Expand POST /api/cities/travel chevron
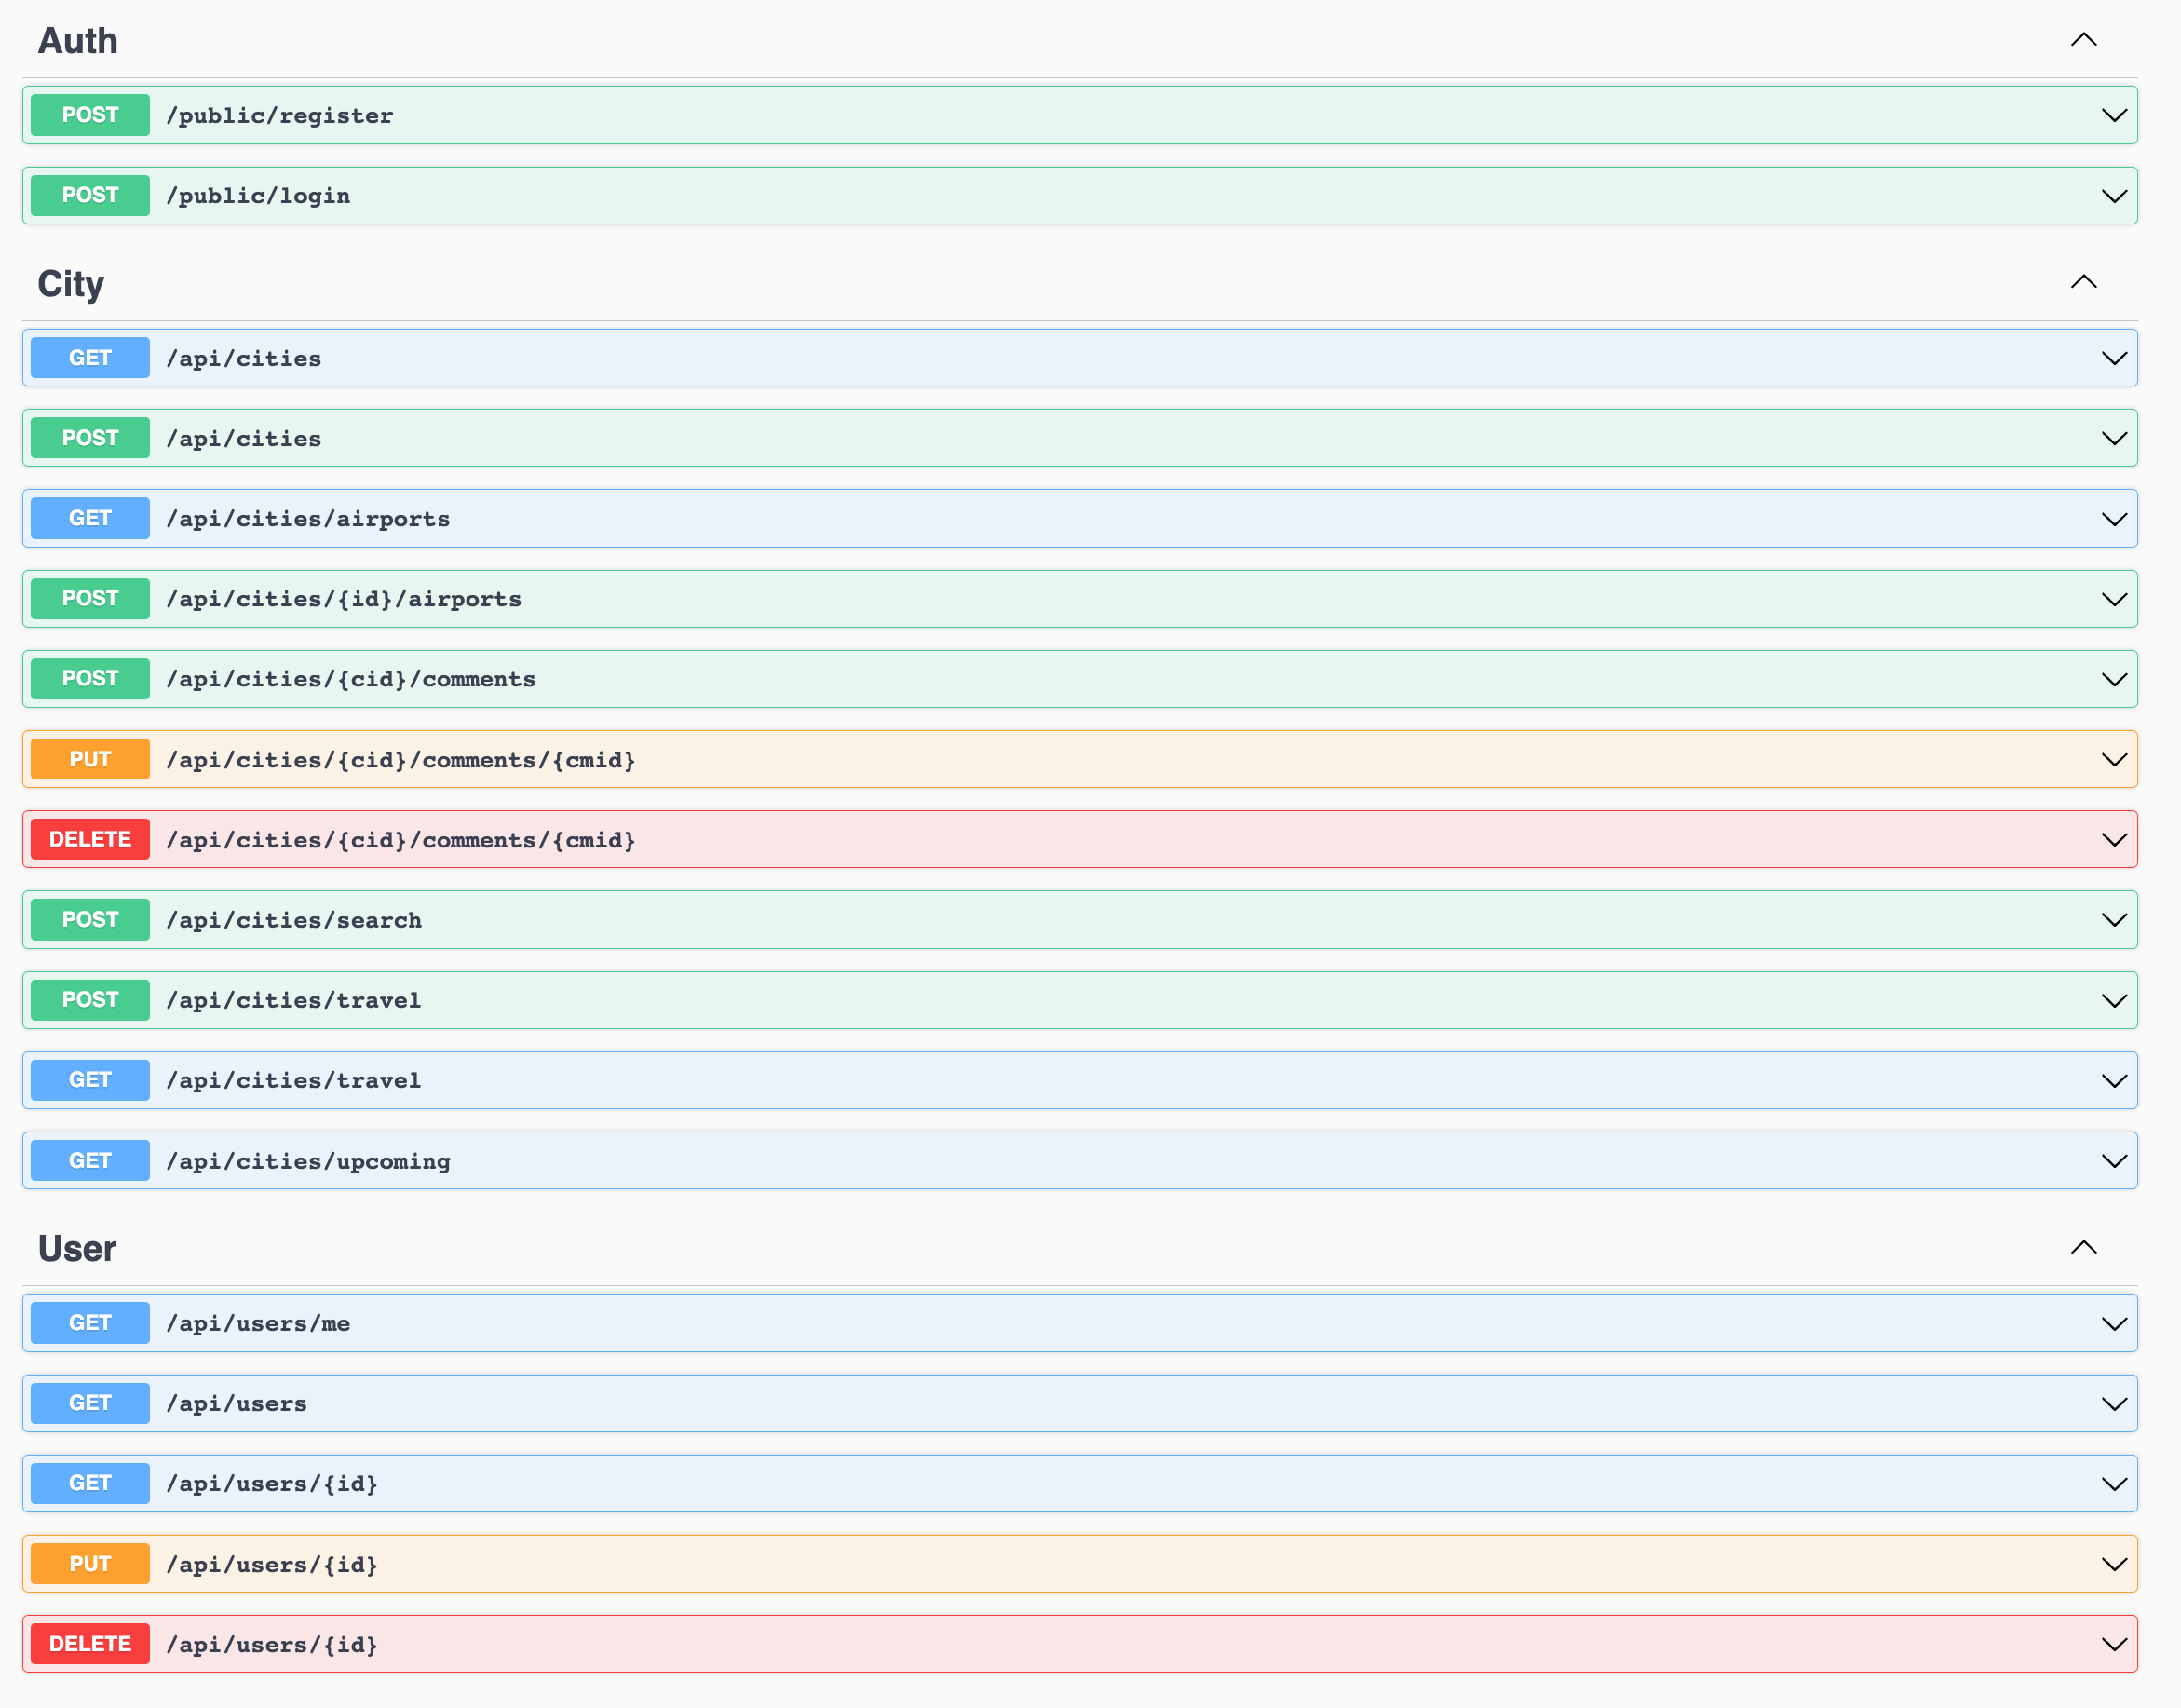Viewport: 2181px width, 1708px height. pyautogui.click(x=2113, y=1001)
